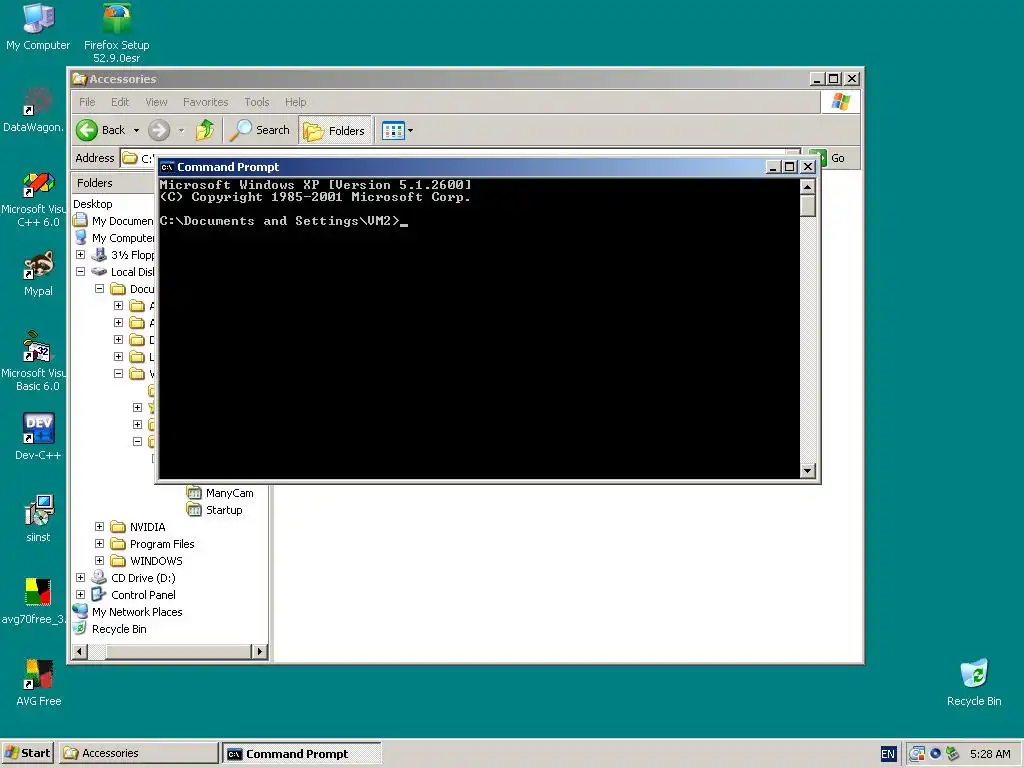The height and width of the screenshot is (768, 1024).
Task: Open Back history dropdown arrow
Action: 136,131
